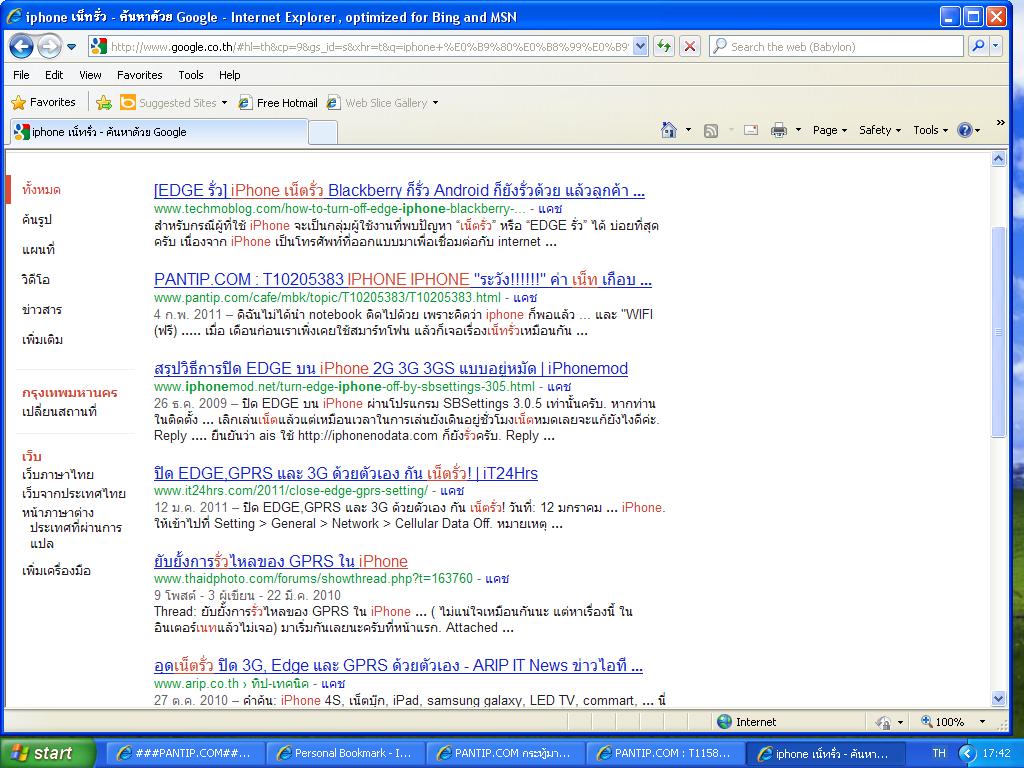The width and height of the screenshot is (1024, 768).
Task: Select เว็บจากประเทศไทย filter
Action: point(73,494)
